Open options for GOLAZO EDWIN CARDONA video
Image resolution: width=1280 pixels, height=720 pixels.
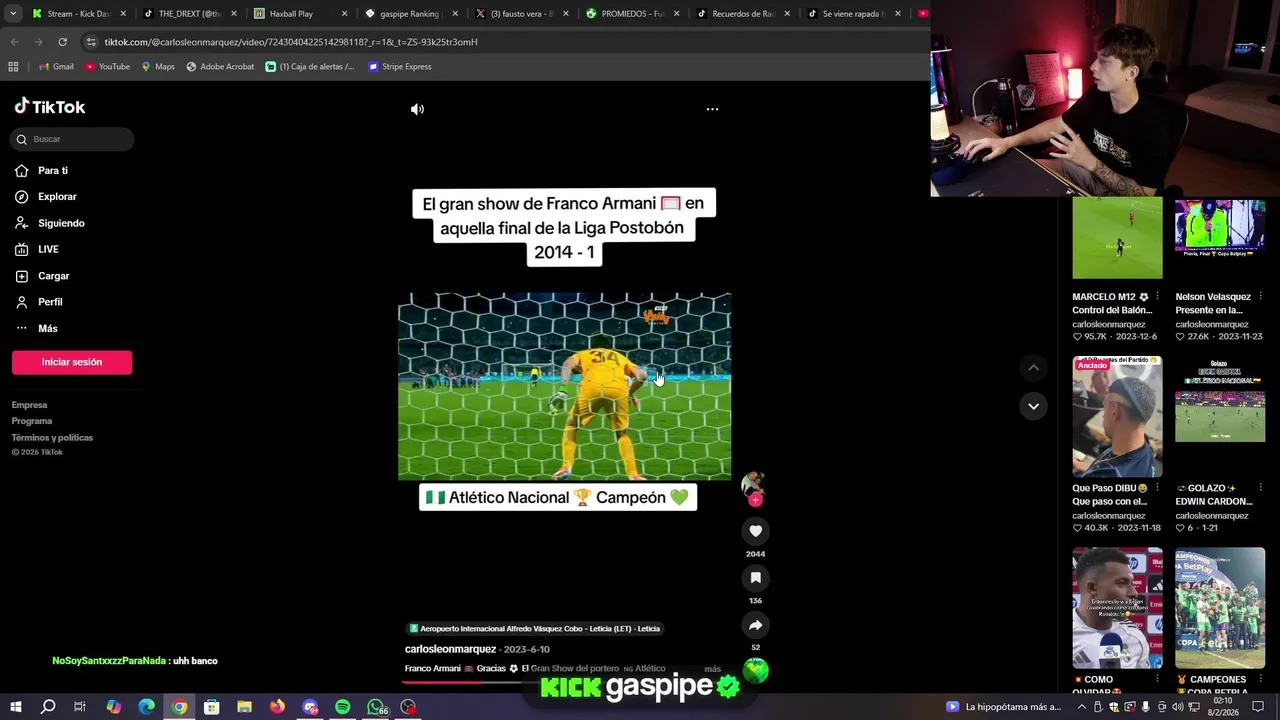[x=1260, y=488]
